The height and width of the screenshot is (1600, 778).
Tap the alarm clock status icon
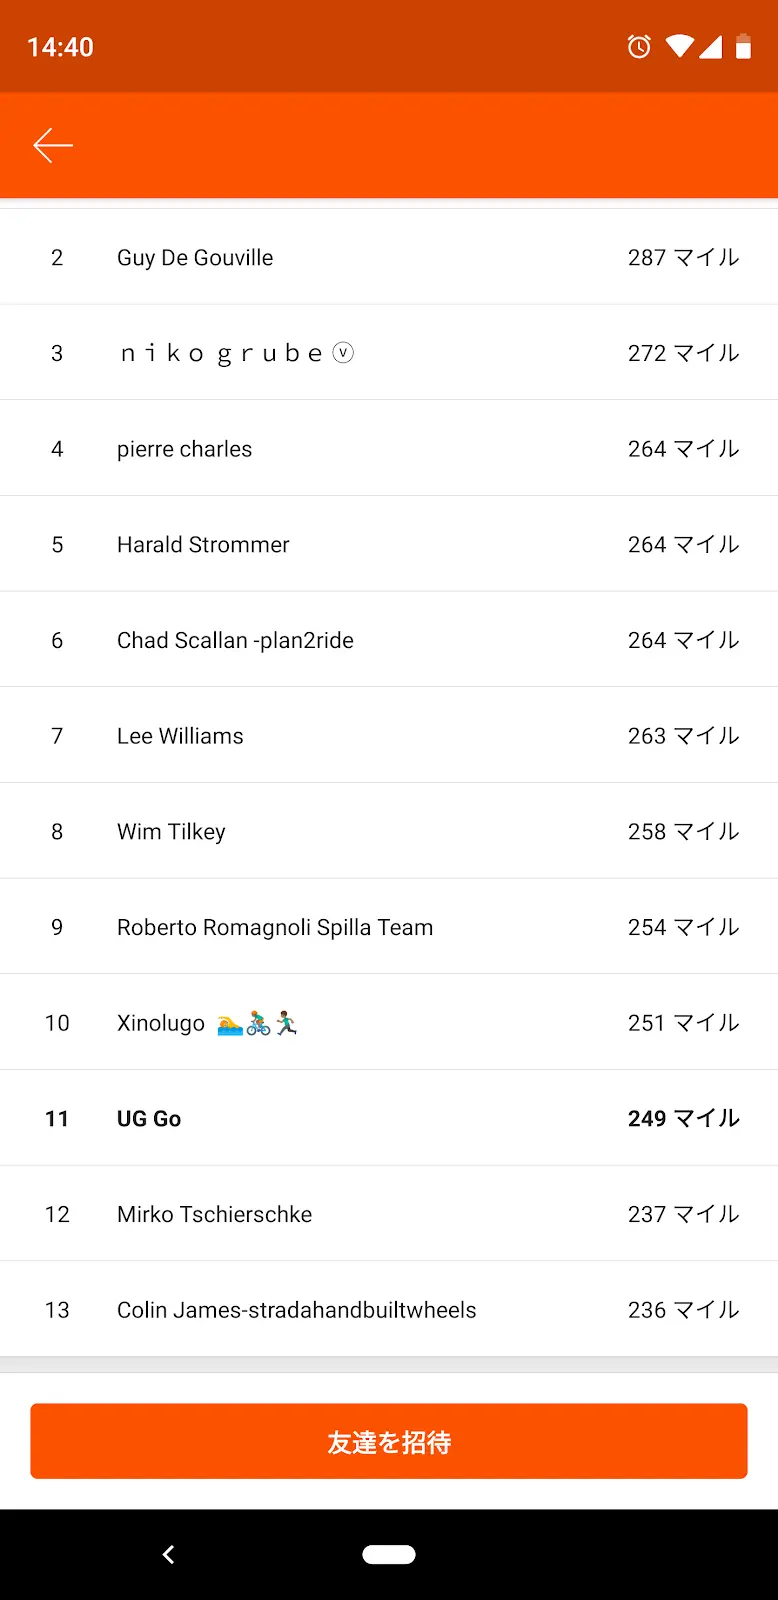(x=639, y=46)
